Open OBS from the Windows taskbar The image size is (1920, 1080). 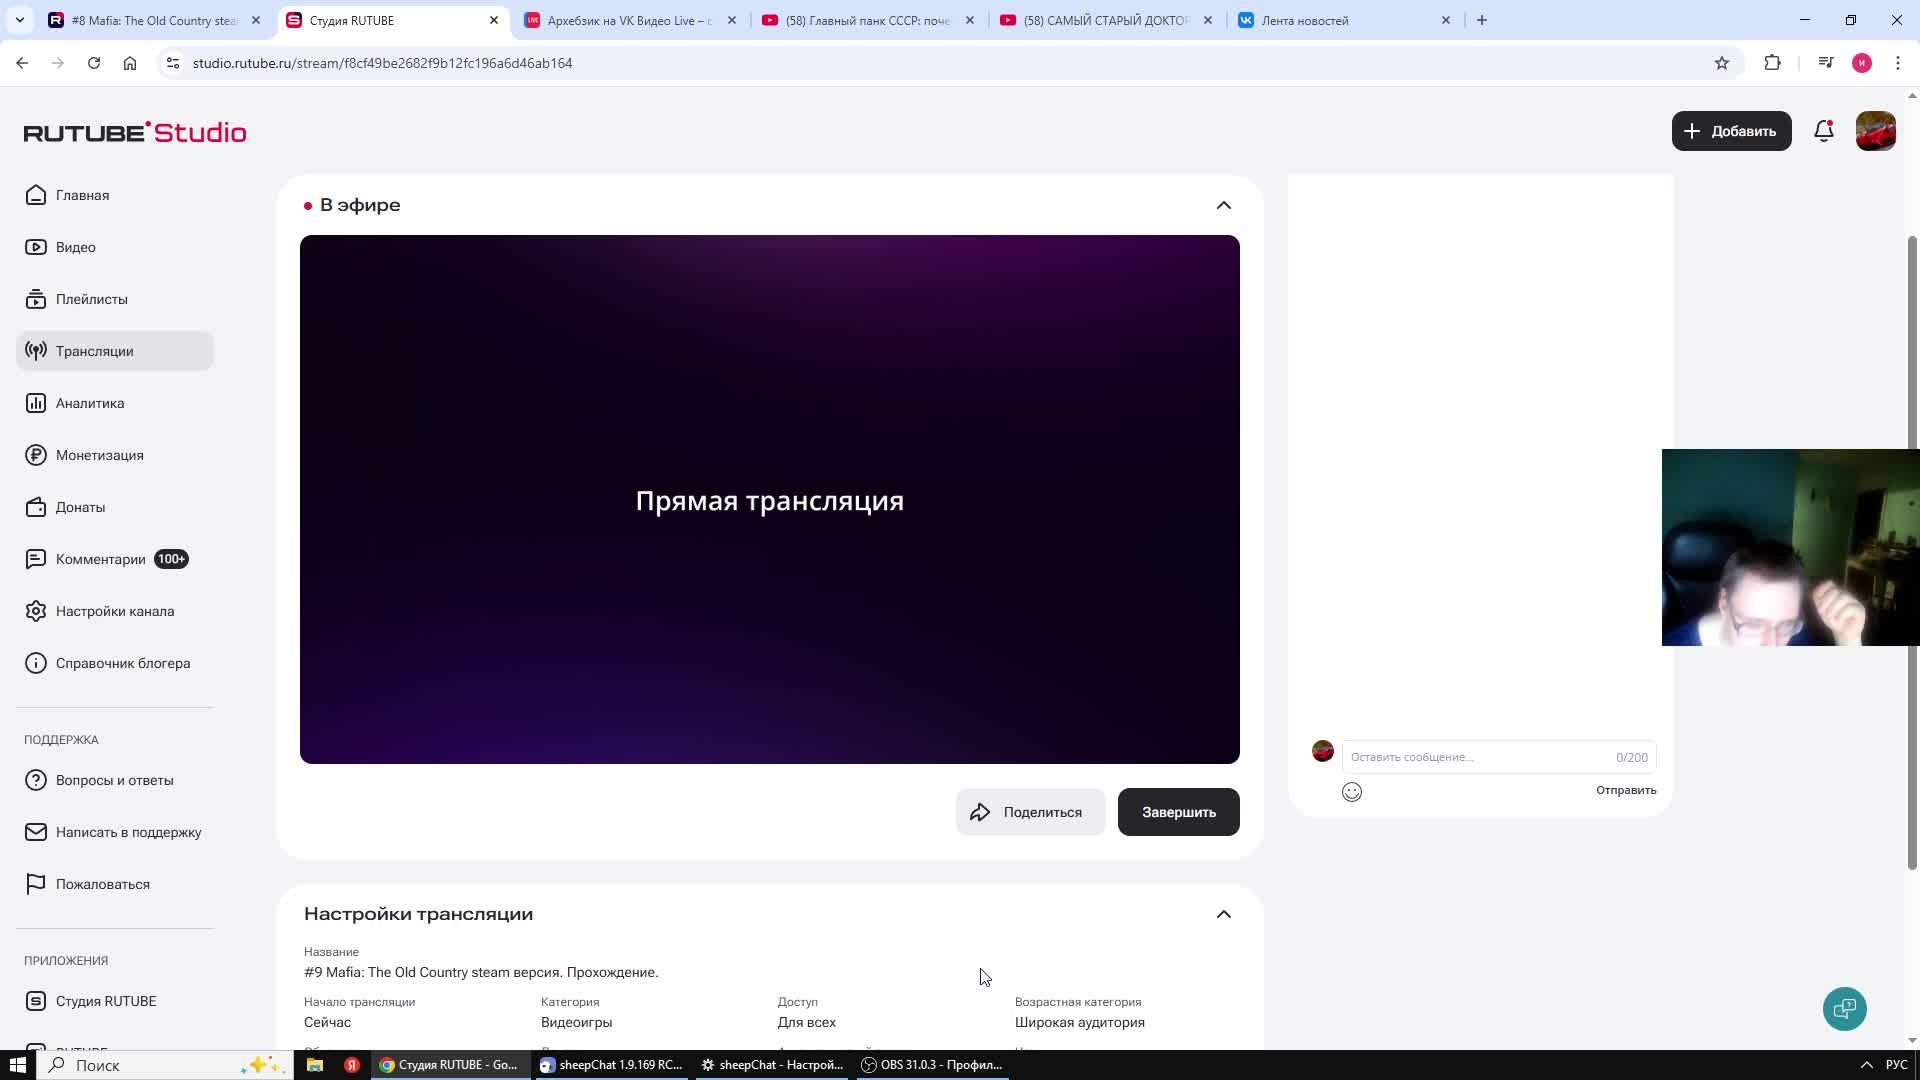[x=931, y=1065]
